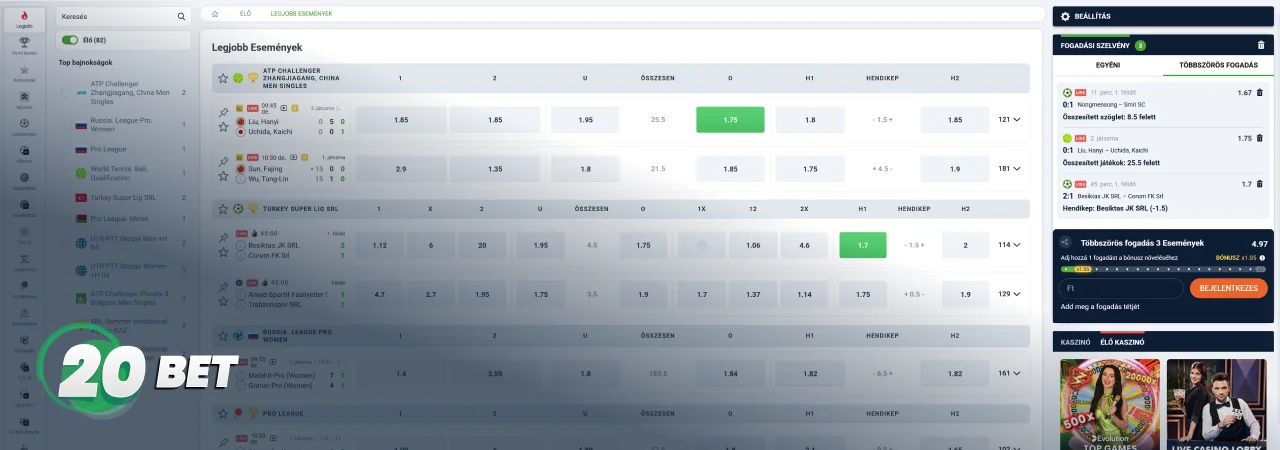Click the search magnifier icon
This screenshot has width=1280, height=450.
(x=181, y=17)
